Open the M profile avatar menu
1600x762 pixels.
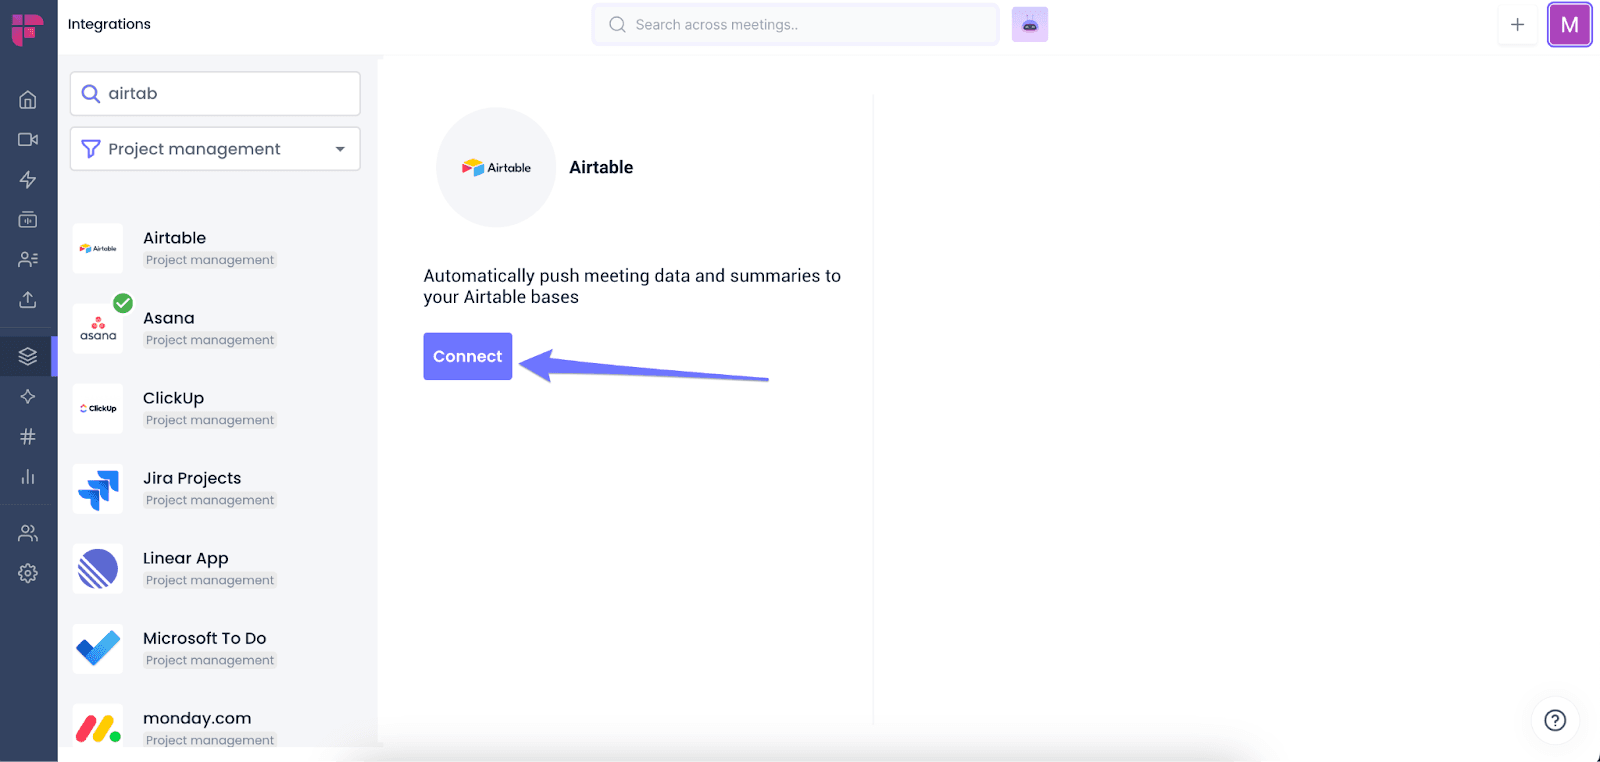[1570, 25]
